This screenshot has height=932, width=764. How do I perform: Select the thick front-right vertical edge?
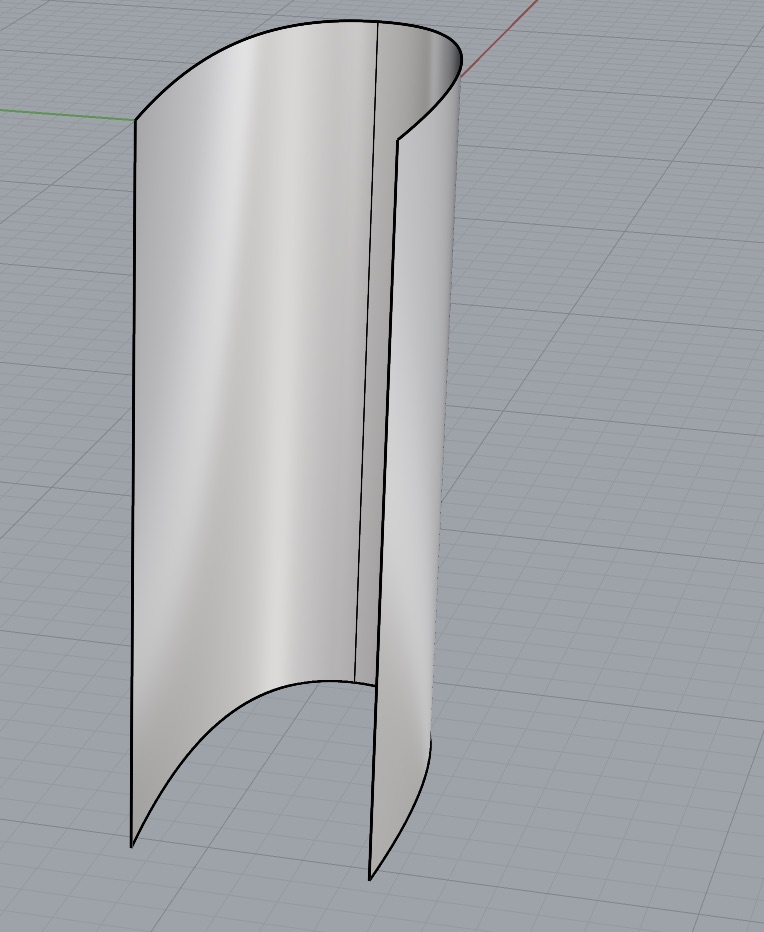pos(385,500)
